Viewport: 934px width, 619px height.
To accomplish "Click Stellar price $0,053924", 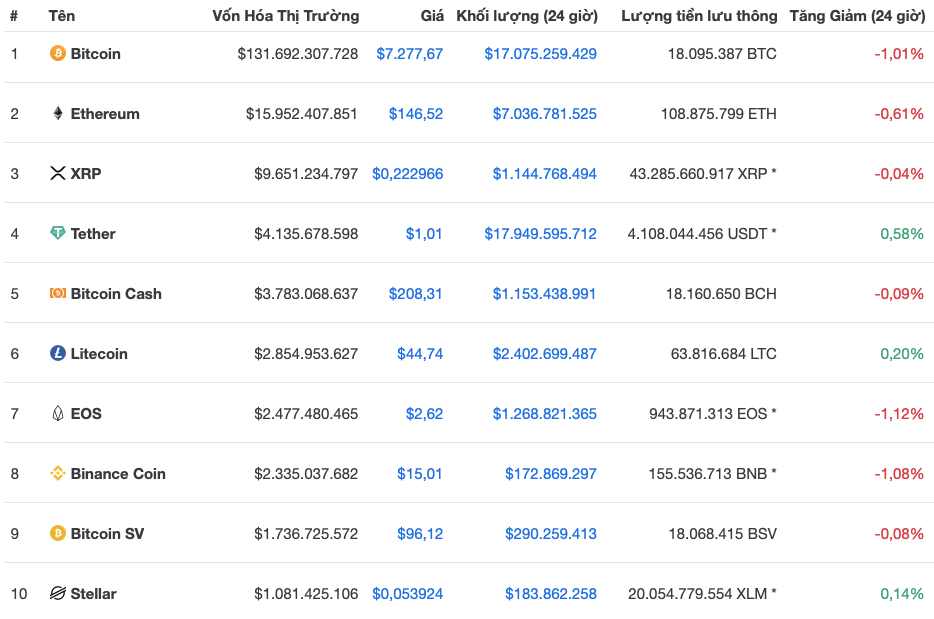I will point(407,594).
